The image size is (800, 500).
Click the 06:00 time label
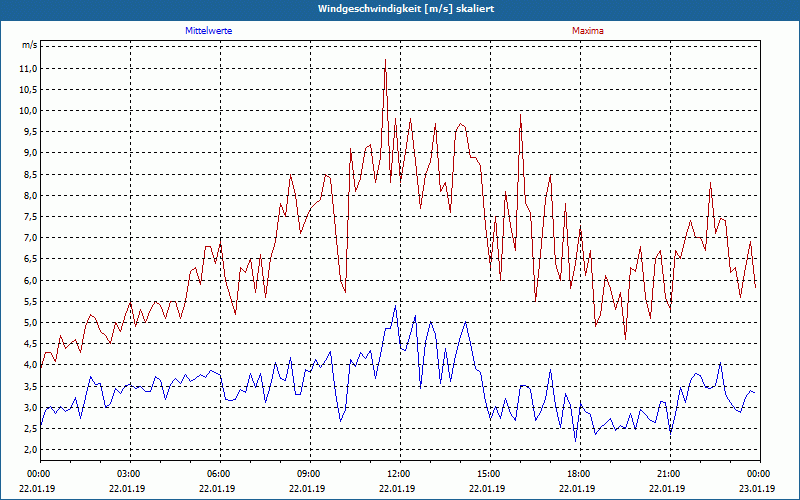click(217, 474)
